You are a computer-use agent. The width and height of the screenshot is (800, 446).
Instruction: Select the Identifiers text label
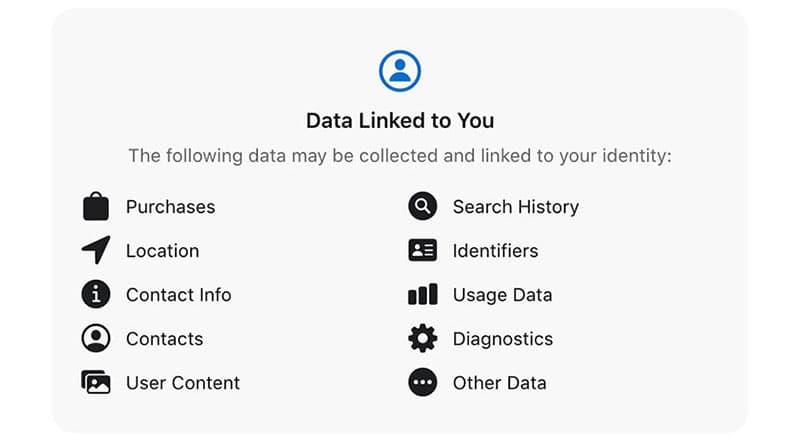(495, 251)
